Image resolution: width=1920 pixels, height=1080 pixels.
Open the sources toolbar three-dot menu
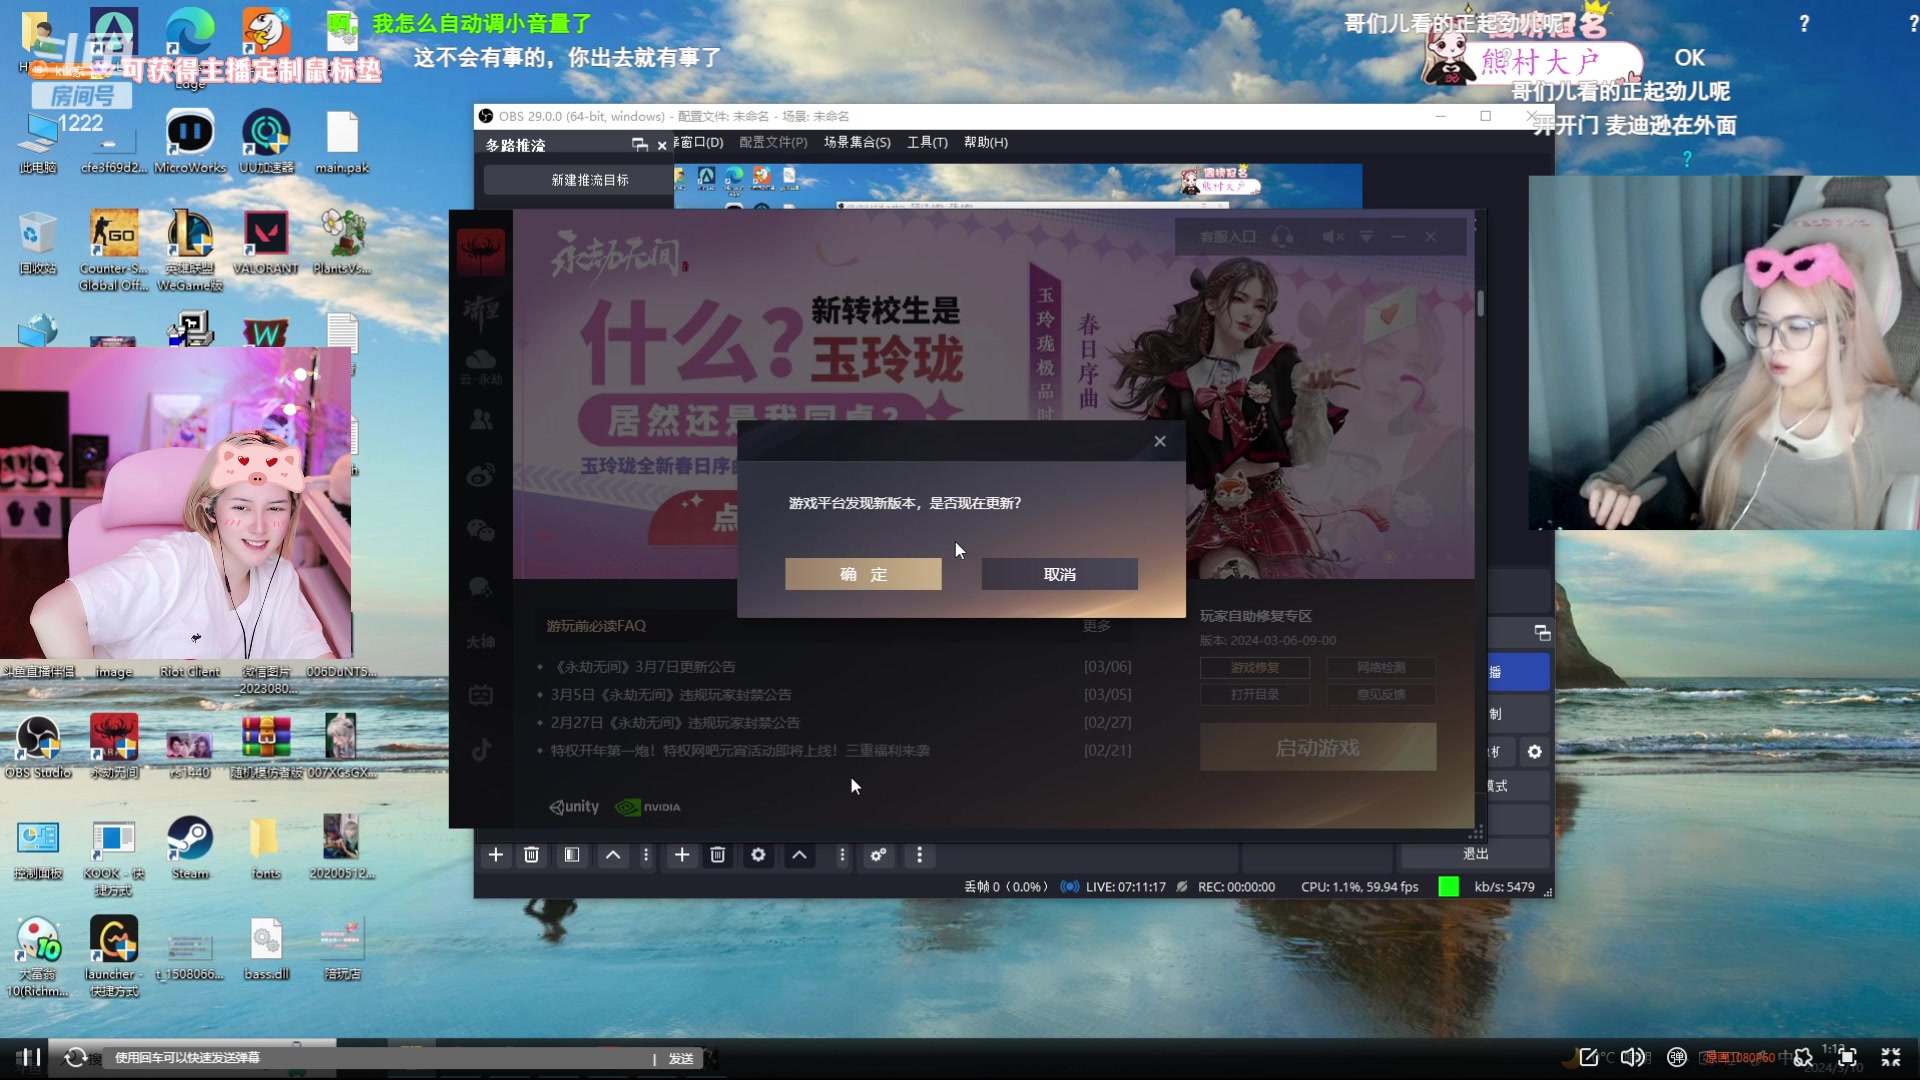[842, 855]
